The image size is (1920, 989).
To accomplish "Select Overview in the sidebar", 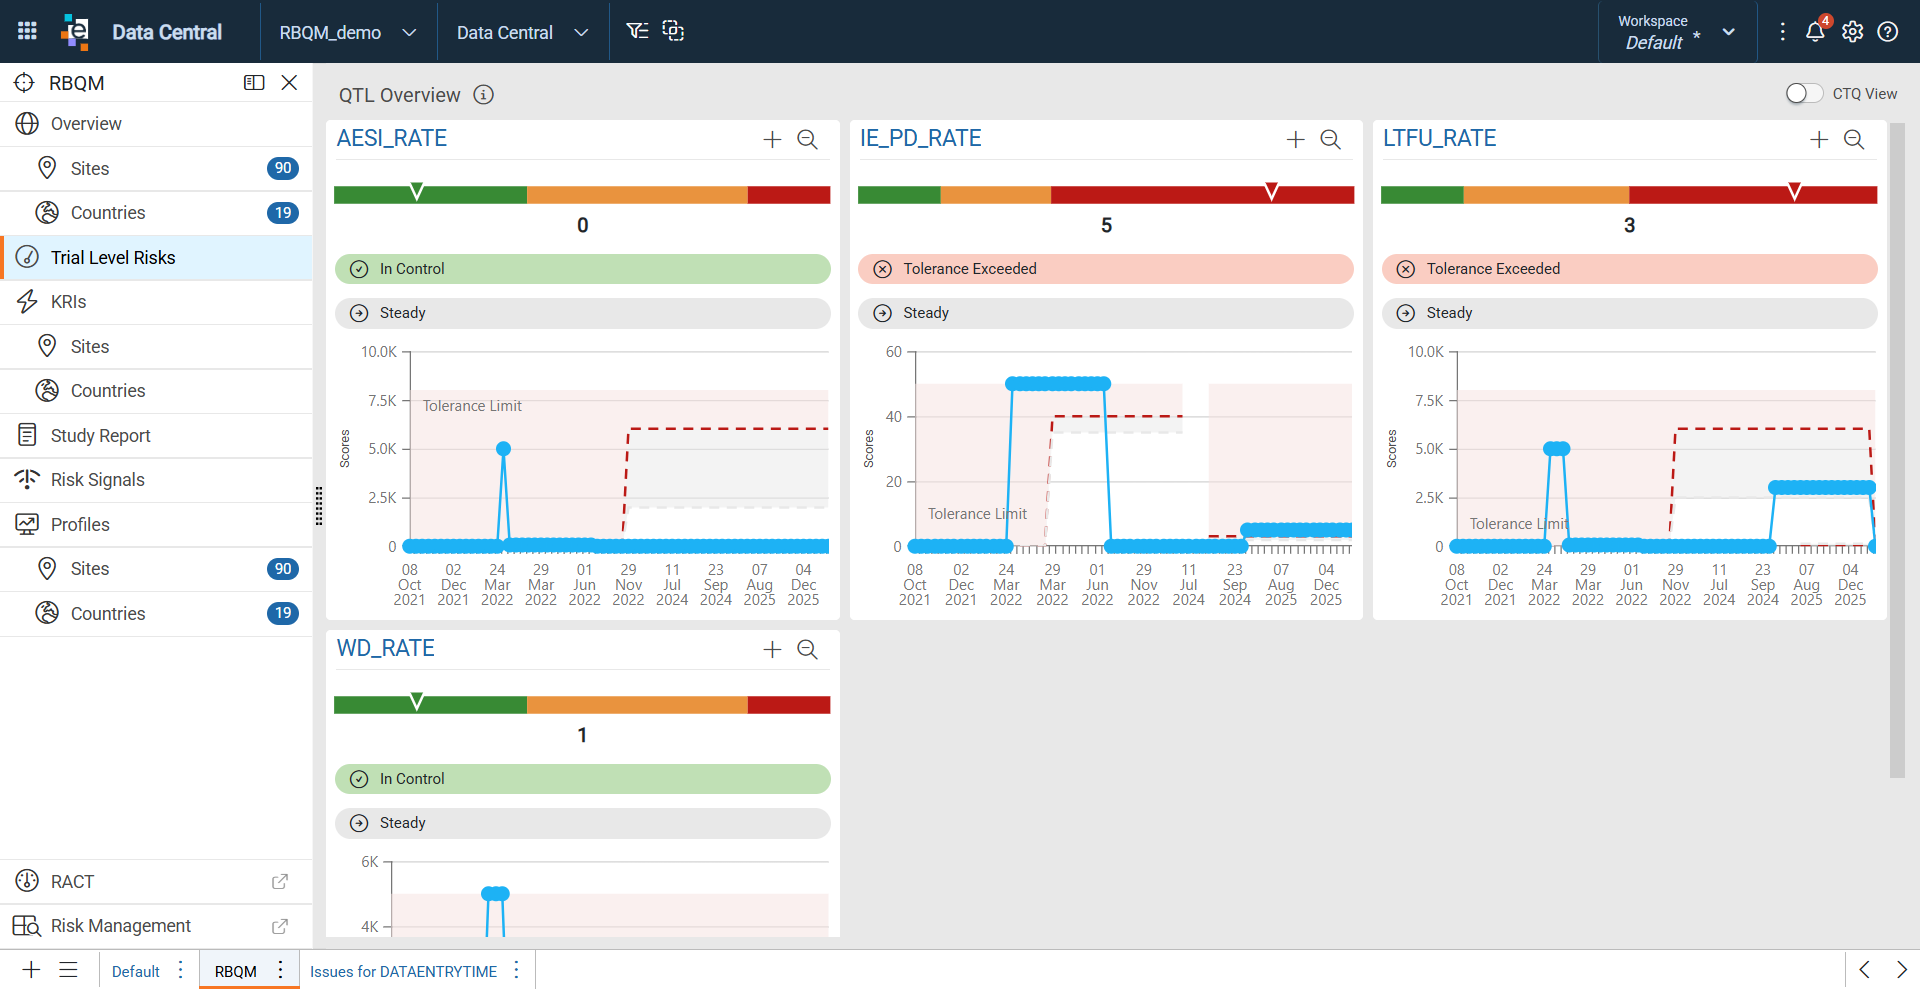I will tap(156, 124).
